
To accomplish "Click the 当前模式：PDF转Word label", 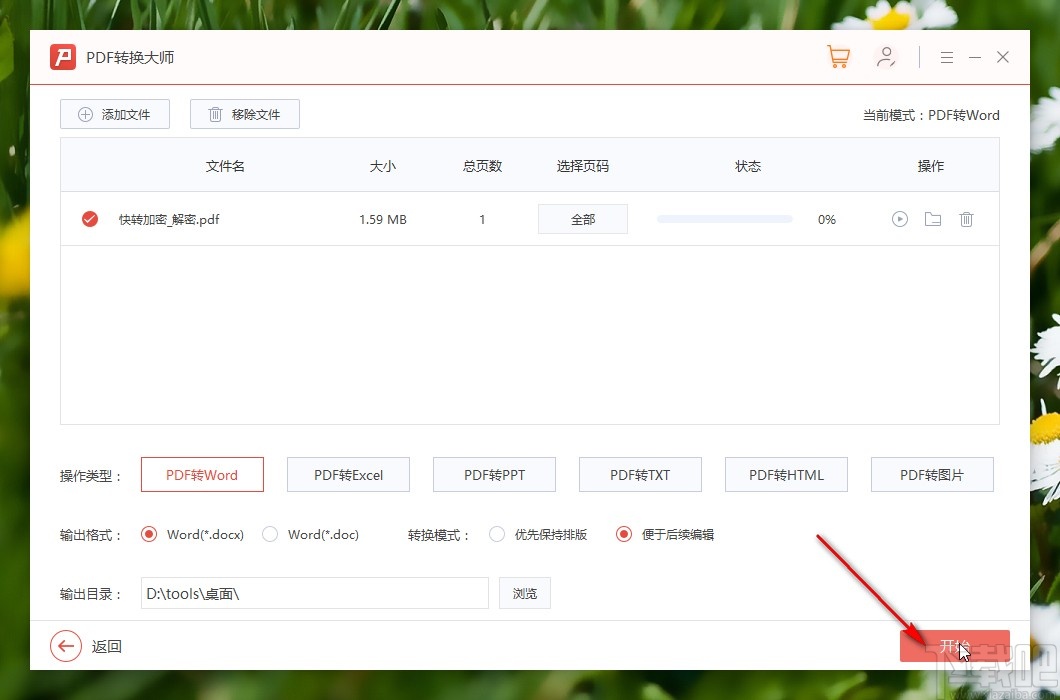I will [x=931, y=115].
